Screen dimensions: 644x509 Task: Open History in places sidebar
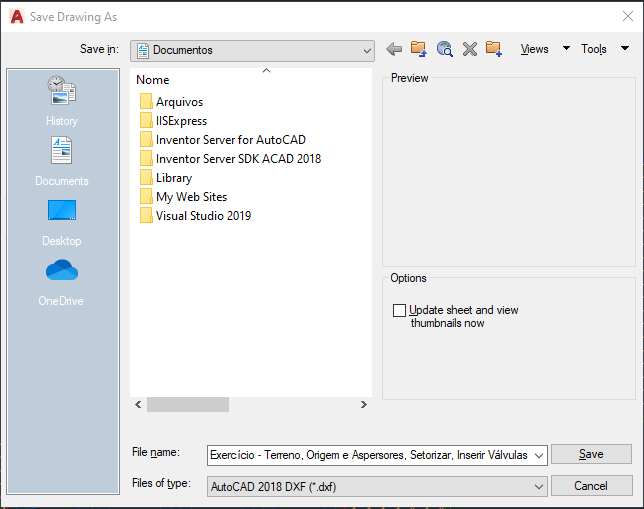[x=61, y=102]
